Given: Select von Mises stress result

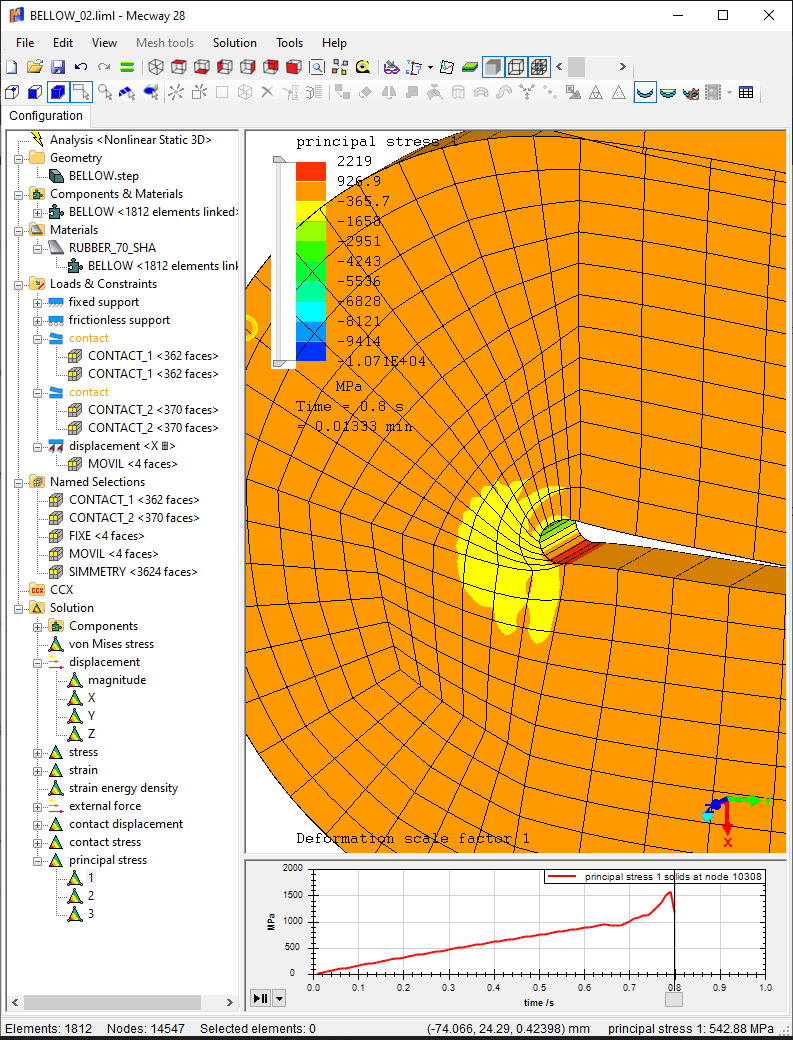Looking at the screenshot, I should (110, 644).
